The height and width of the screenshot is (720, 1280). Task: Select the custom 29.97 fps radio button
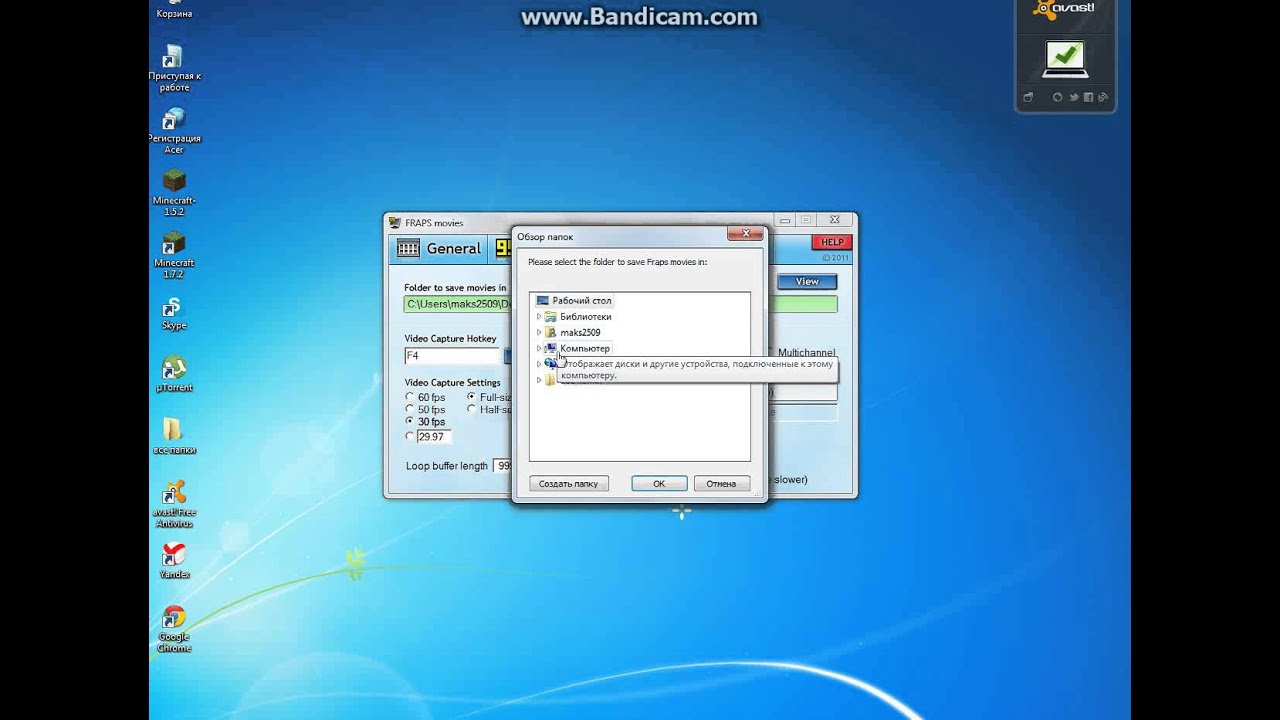click(x=410, y=436)
